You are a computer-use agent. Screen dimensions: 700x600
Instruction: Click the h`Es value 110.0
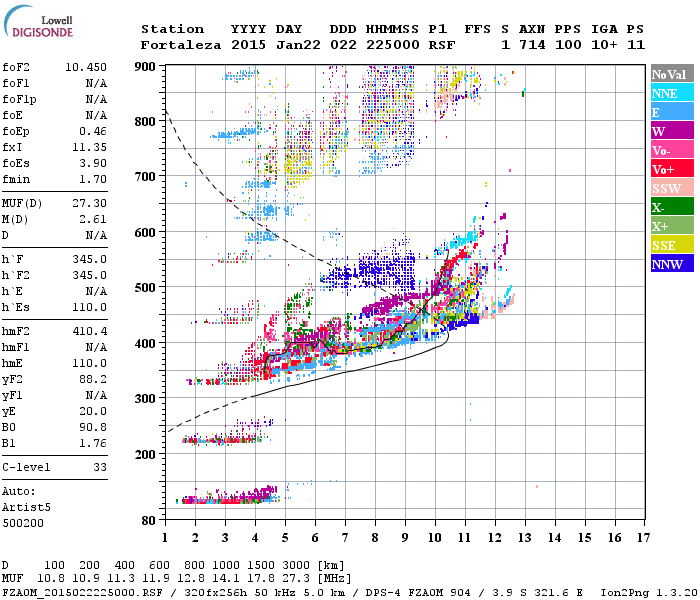tap(89, 308)
